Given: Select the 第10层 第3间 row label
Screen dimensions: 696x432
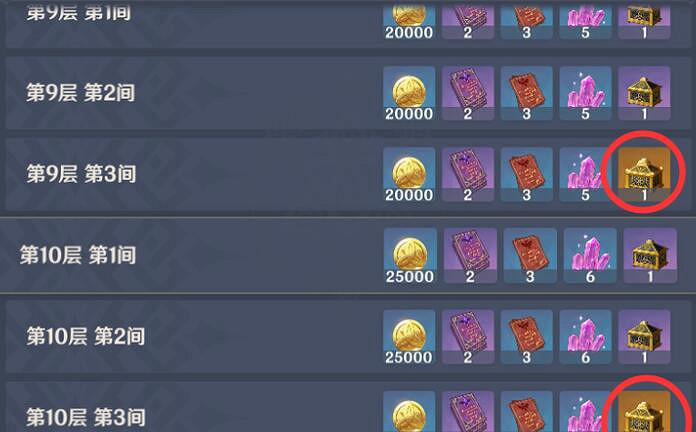Looking at the screenshot, I should (x=86, y=417).
